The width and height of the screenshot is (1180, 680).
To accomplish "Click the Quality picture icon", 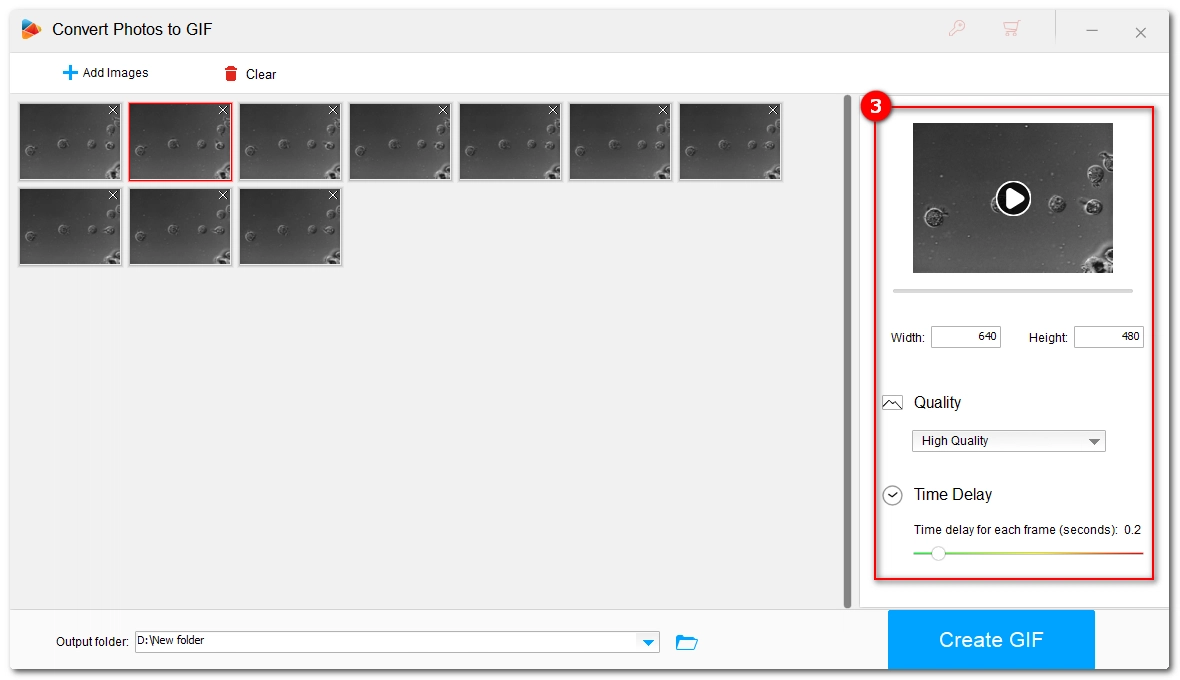I will (x=892, y=403).
